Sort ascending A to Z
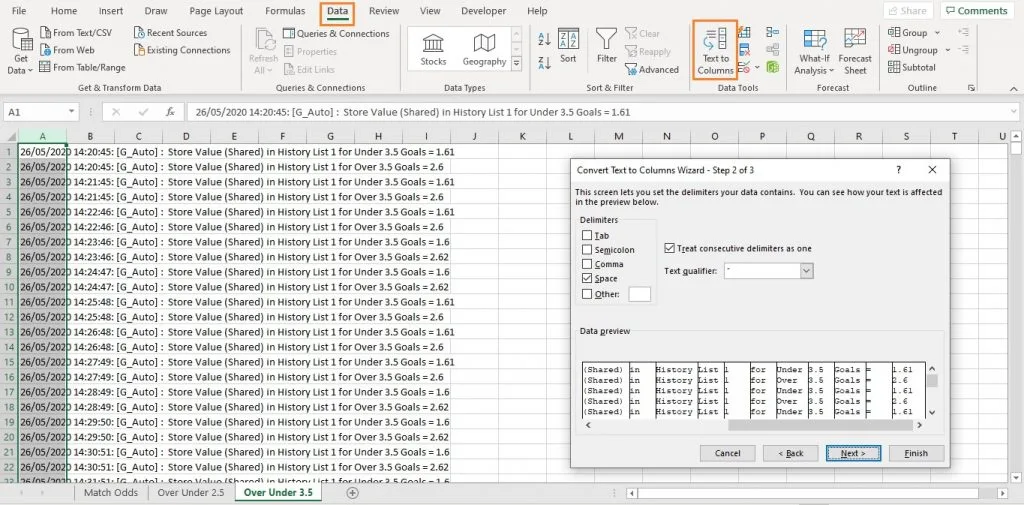Image resolution: width=1024 pixels, height=505 pixels. [x=544, y=39]
